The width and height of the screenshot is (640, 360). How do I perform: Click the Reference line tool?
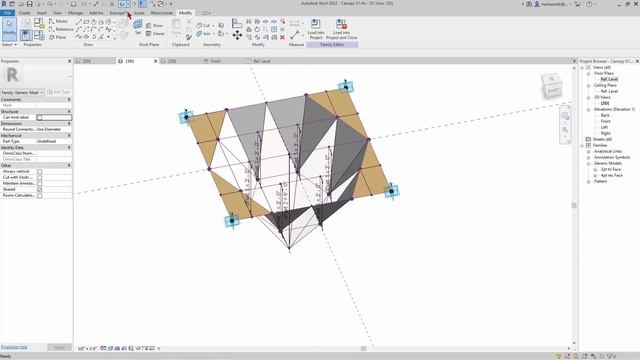pos(61,29)
